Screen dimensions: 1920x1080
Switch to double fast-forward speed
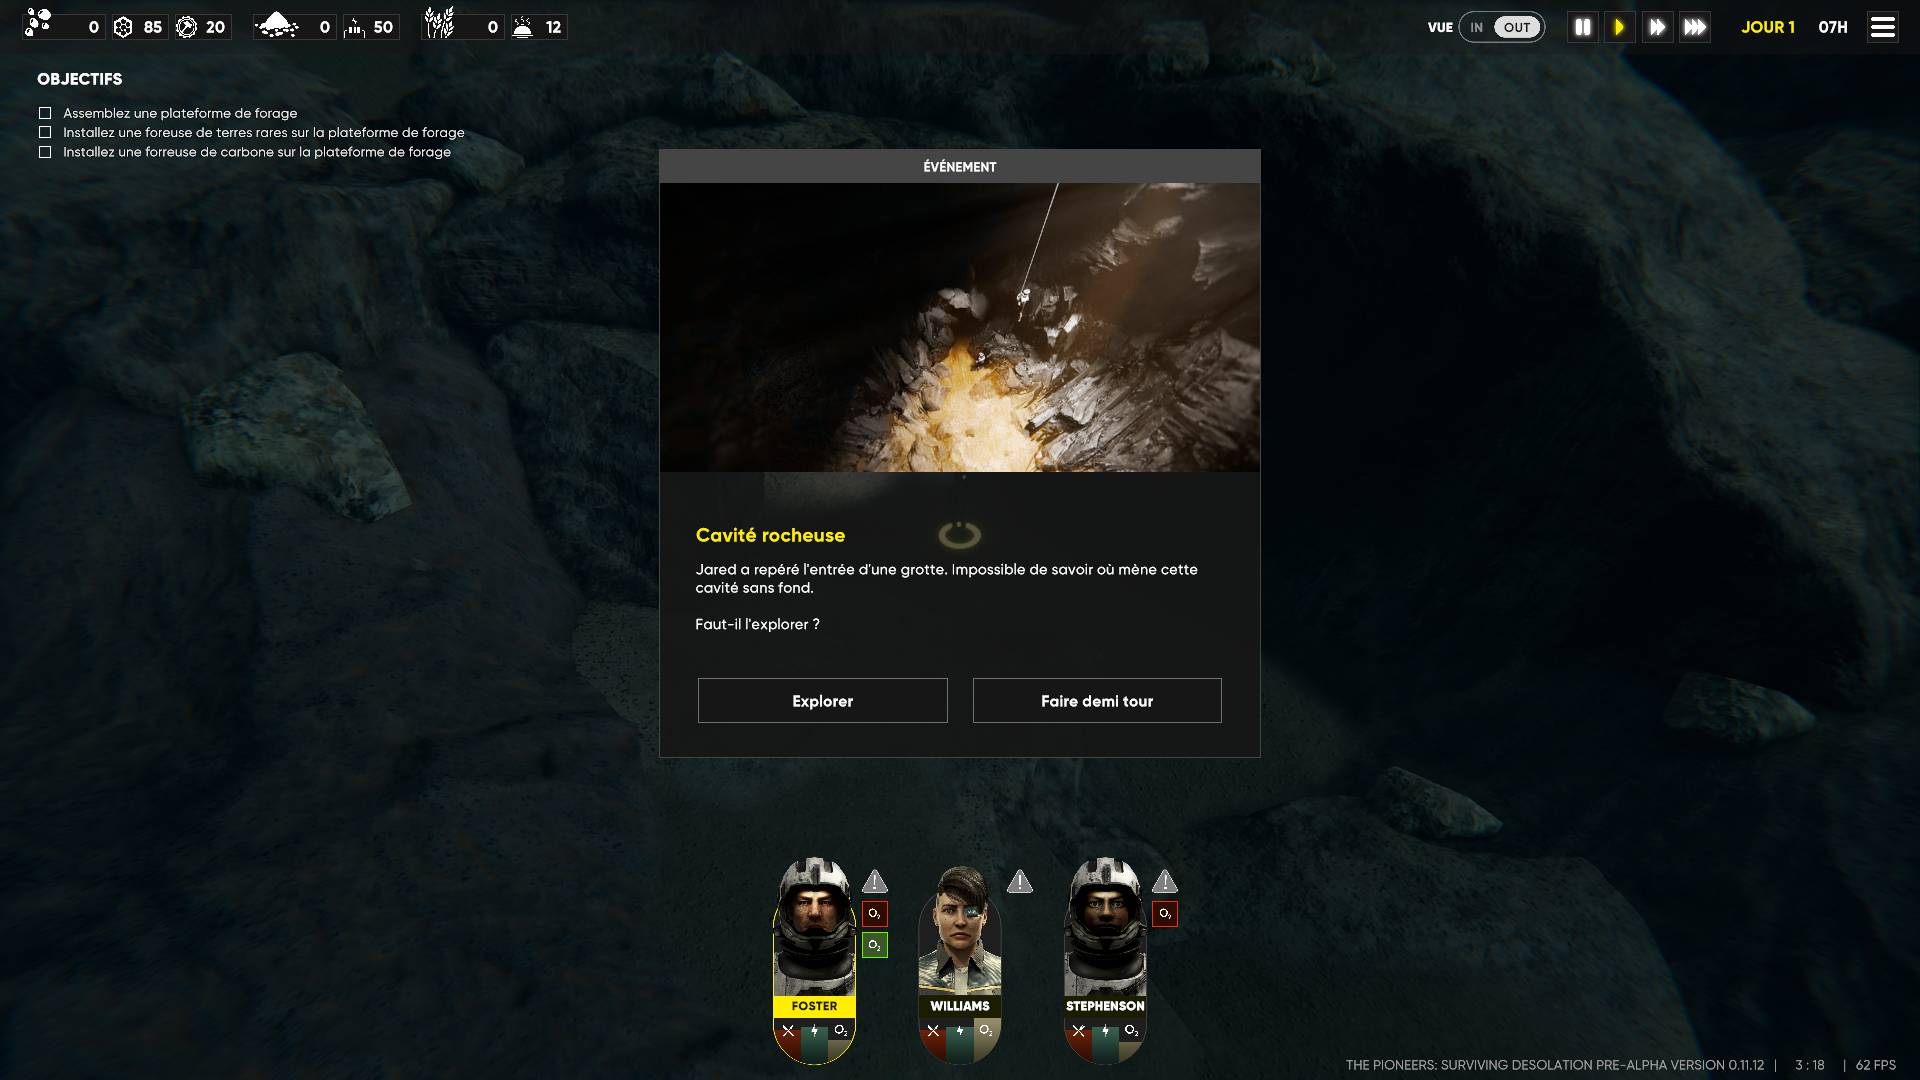pyautogui.click(x=1657, y=27)
